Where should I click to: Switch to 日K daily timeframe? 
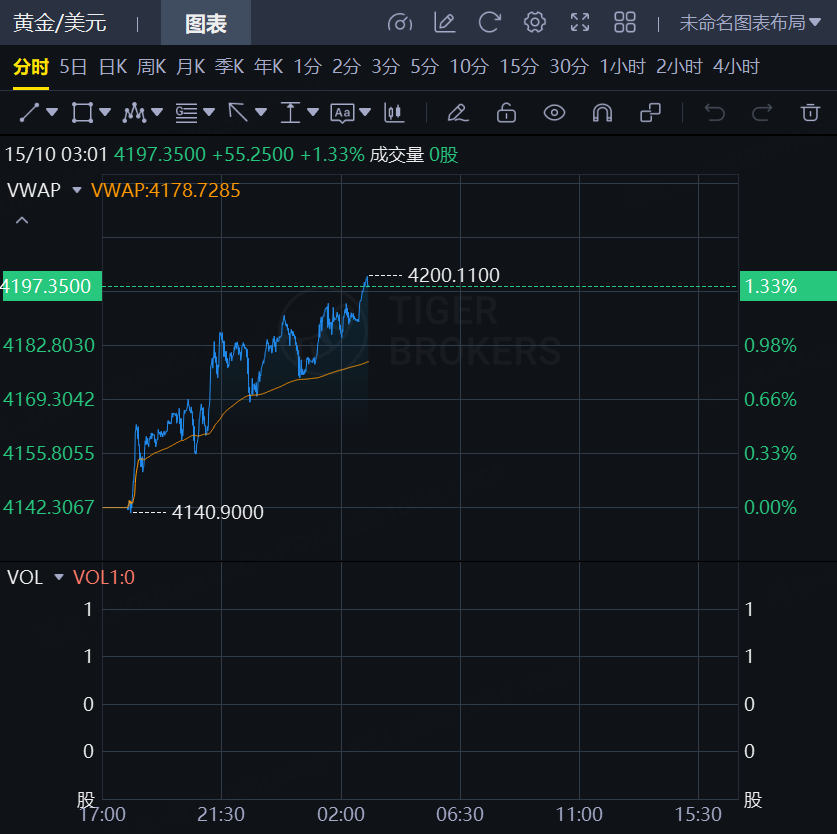click(113, 67)
